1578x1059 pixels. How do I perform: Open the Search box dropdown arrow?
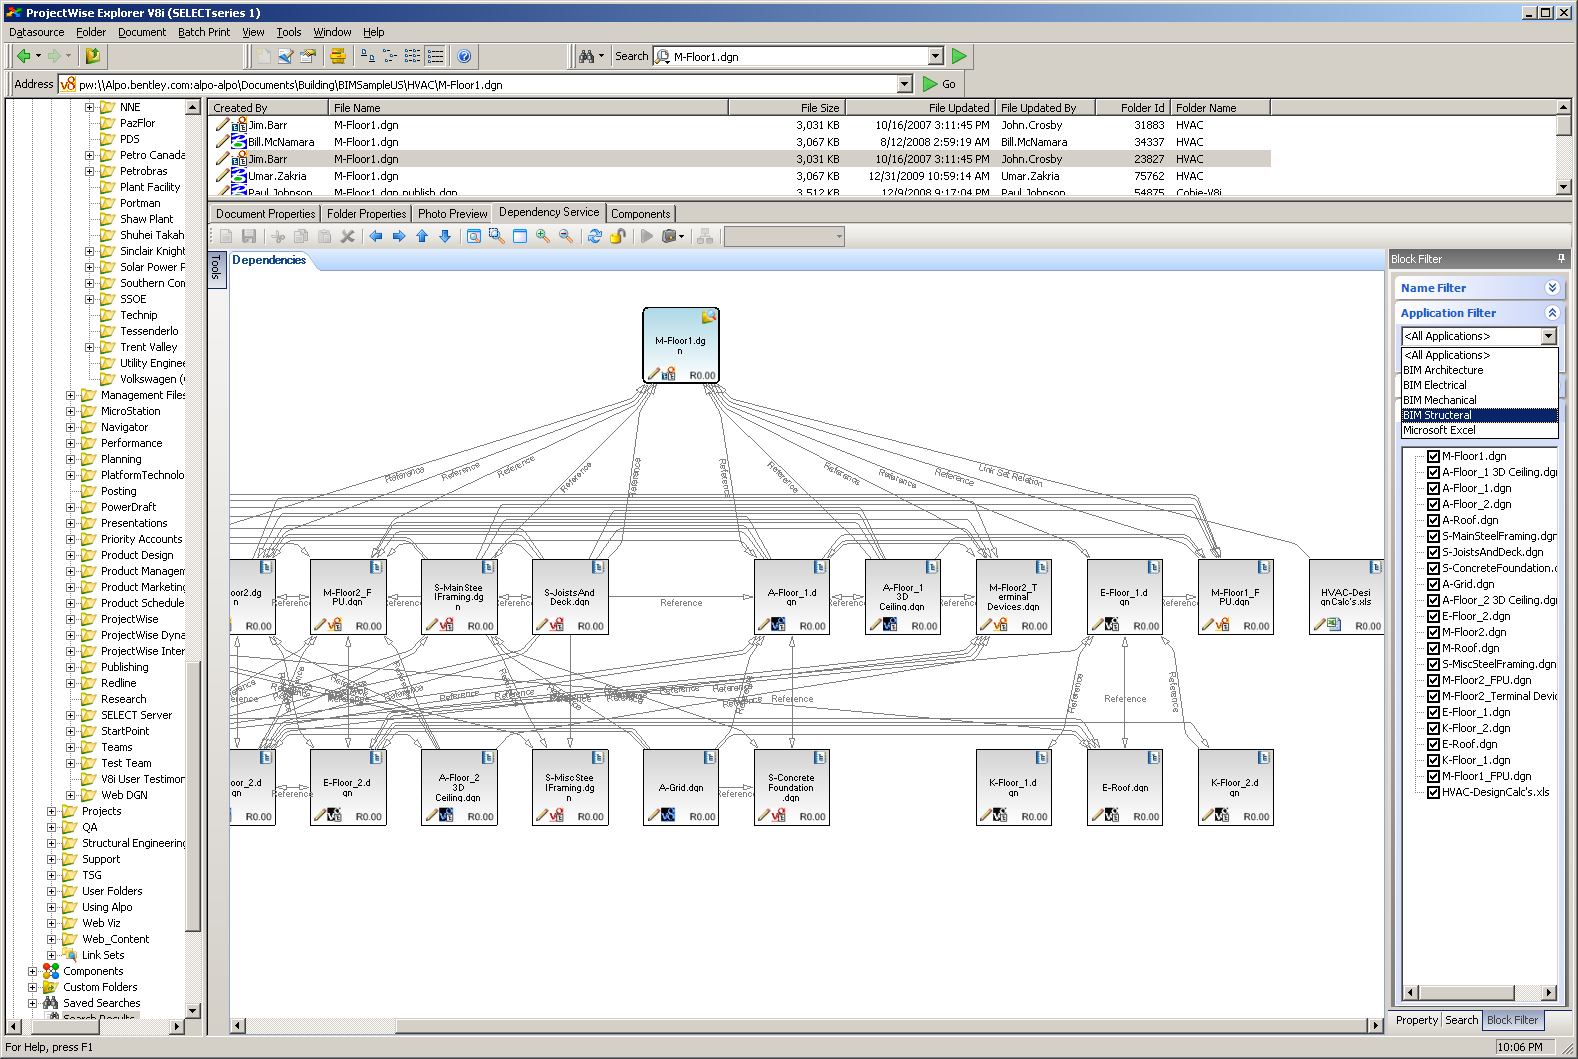[935, 56]
